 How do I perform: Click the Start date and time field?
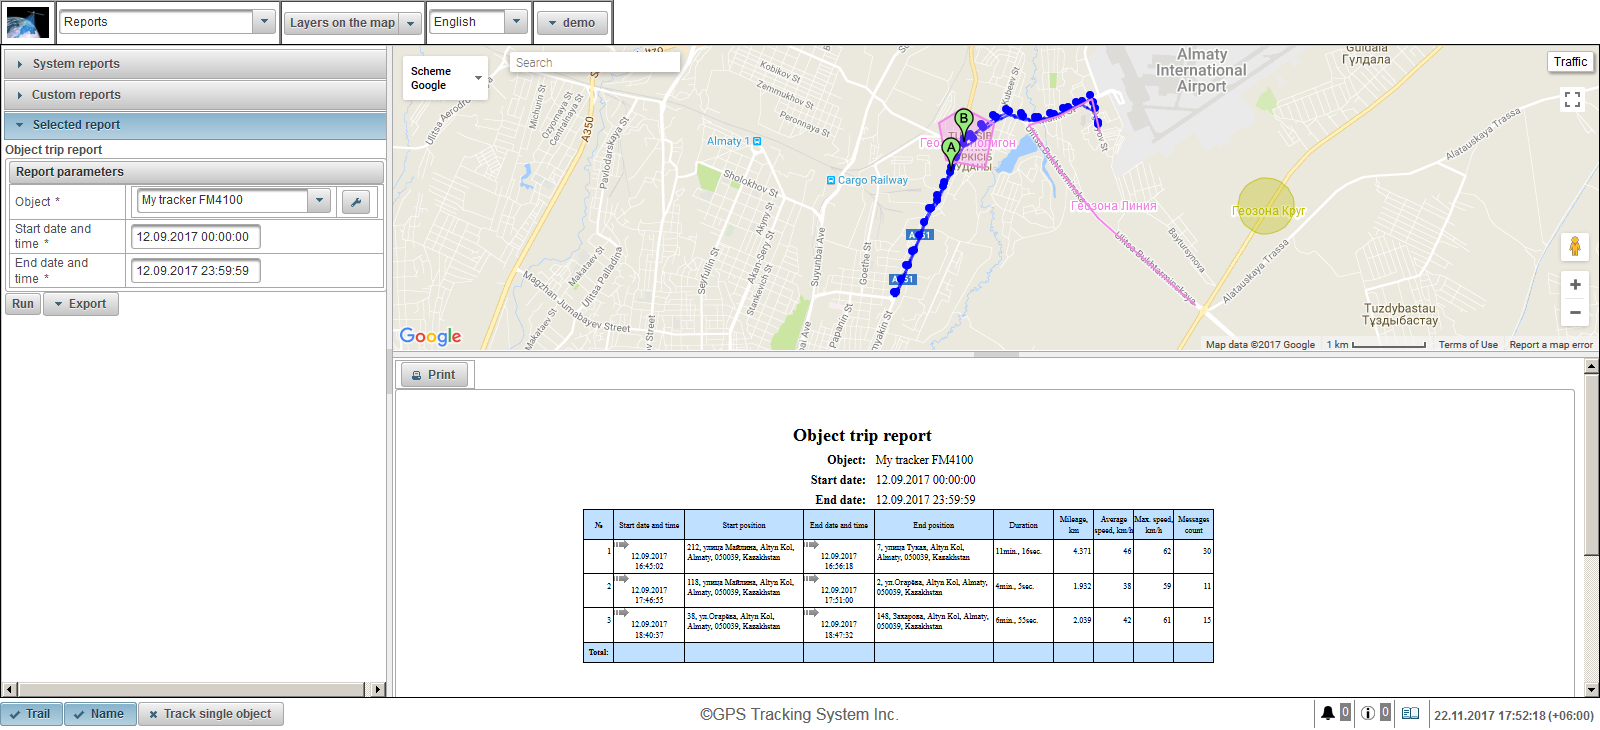196,237
